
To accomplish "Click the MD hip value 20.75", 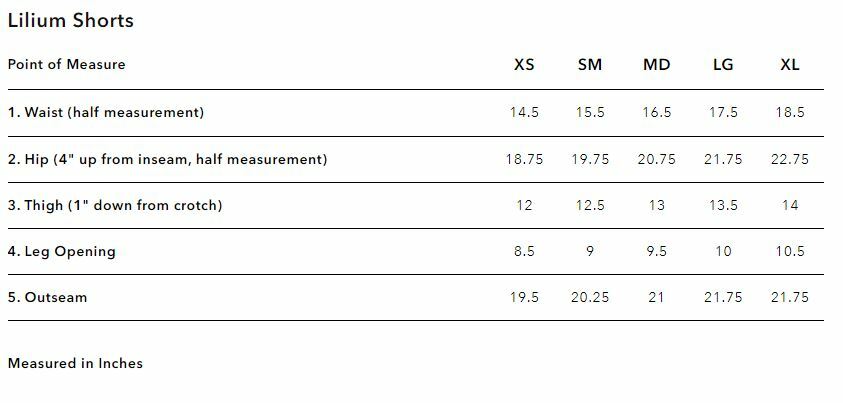I will 656,159.
